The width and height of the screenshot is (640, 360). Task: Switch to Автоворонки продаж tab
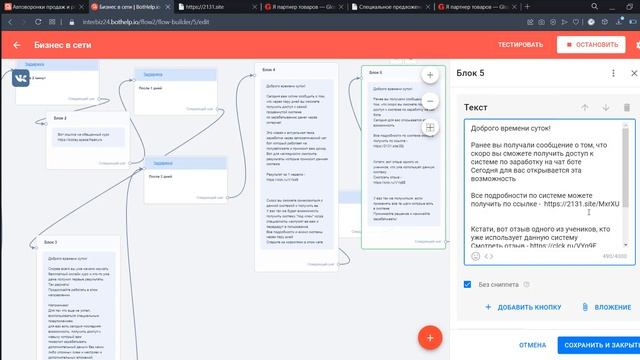click(x=44, y=7)
